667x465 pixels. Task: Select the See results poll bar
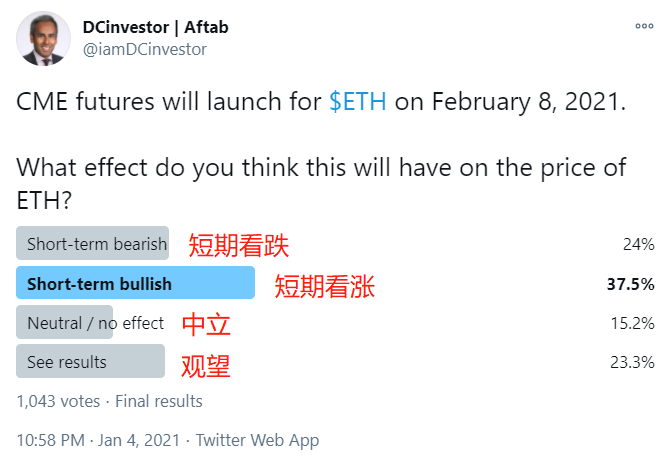[x=90, y=362]
